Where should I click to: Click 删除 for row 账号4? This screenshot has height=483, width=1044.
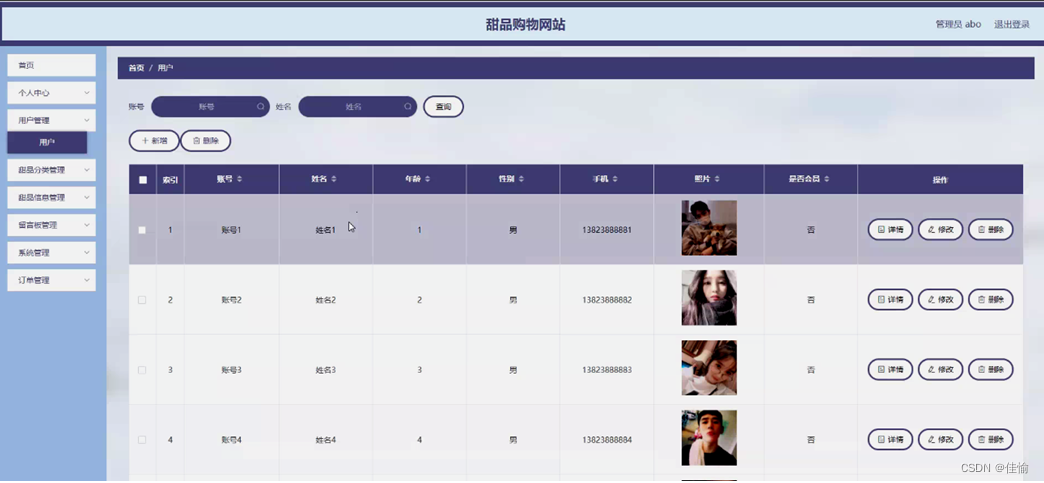tap(991, 440)
